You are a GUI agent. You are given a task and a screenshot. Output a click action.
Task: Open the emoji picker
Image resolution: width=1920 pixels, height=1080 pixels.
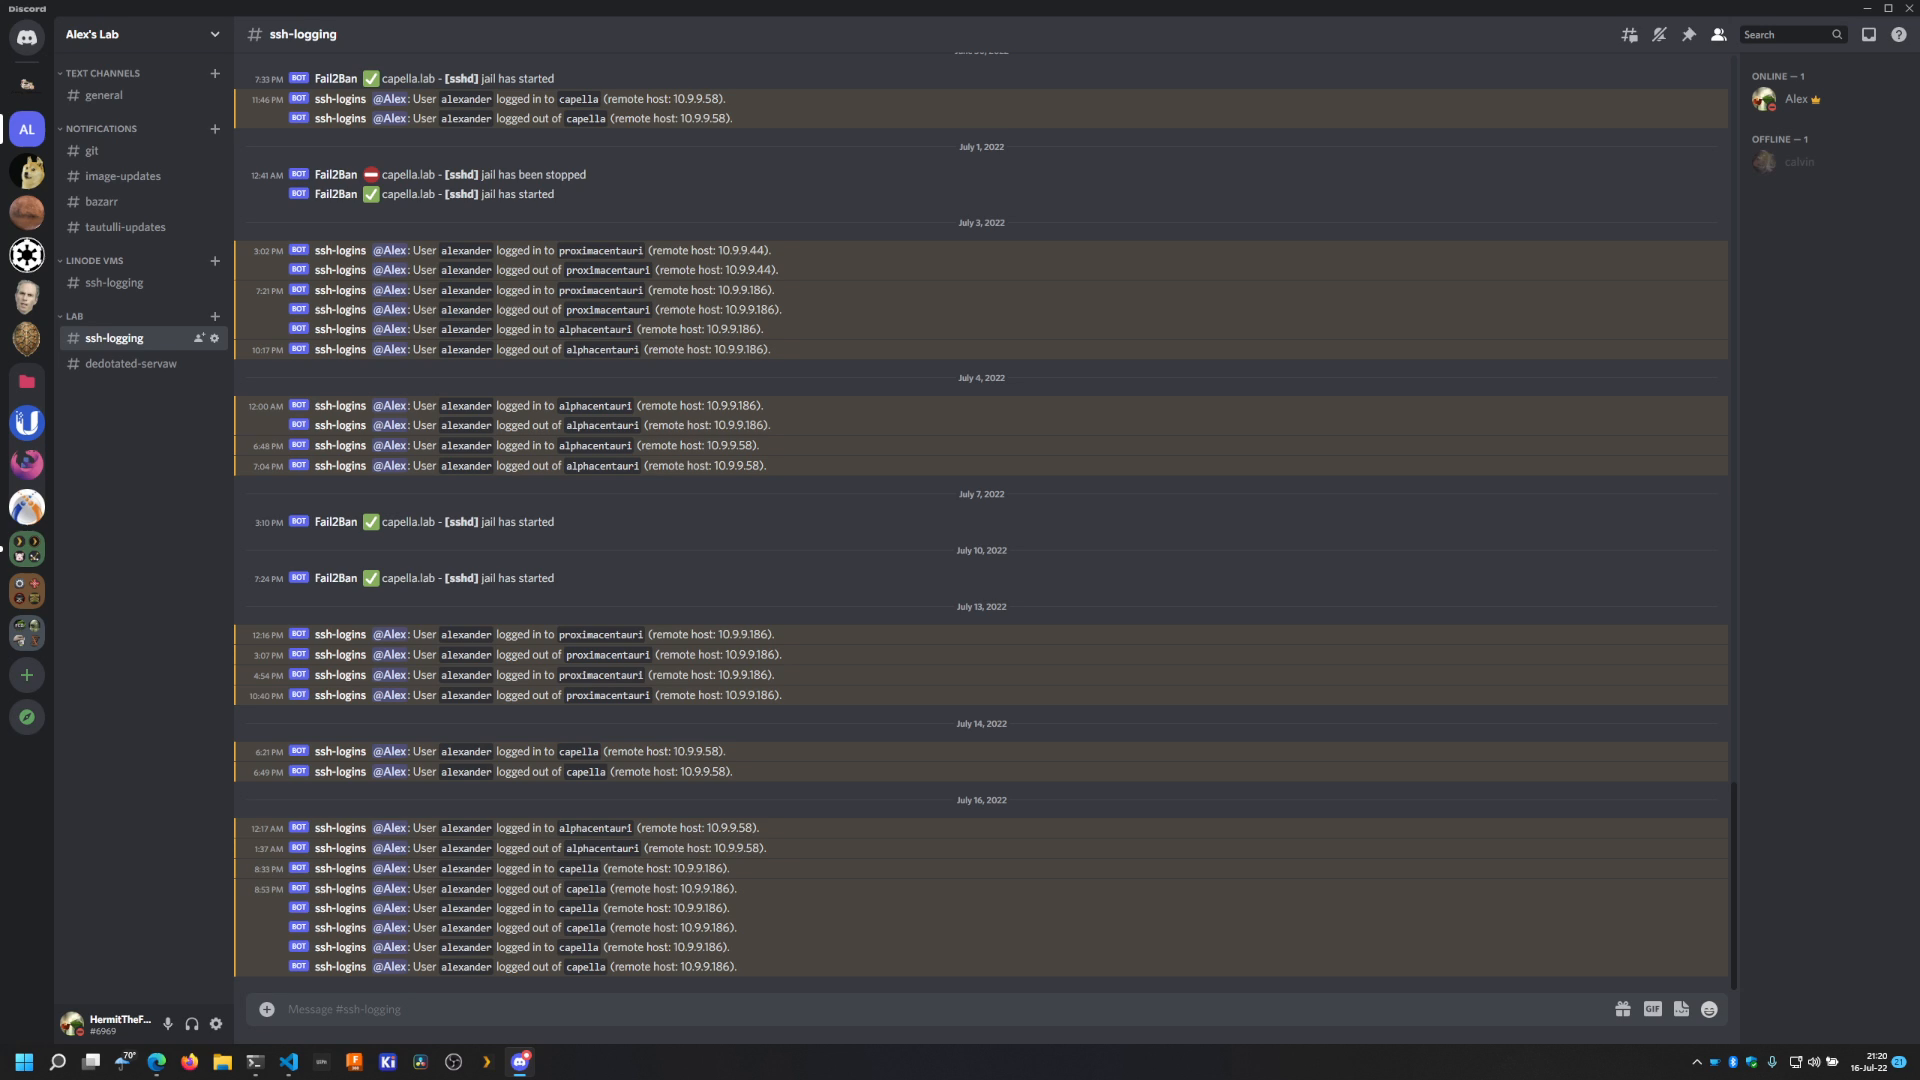pos(1709,1009)
